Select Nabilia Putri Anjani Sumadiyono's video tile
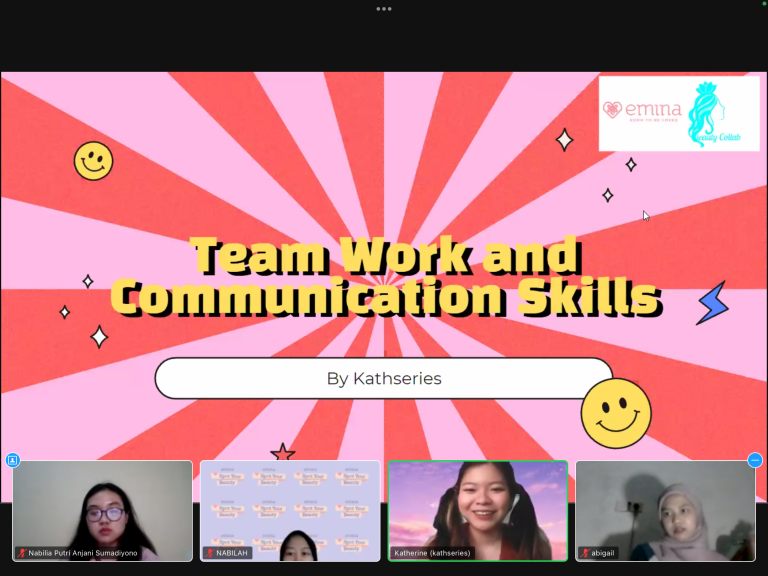 click(x=102, y=511)
